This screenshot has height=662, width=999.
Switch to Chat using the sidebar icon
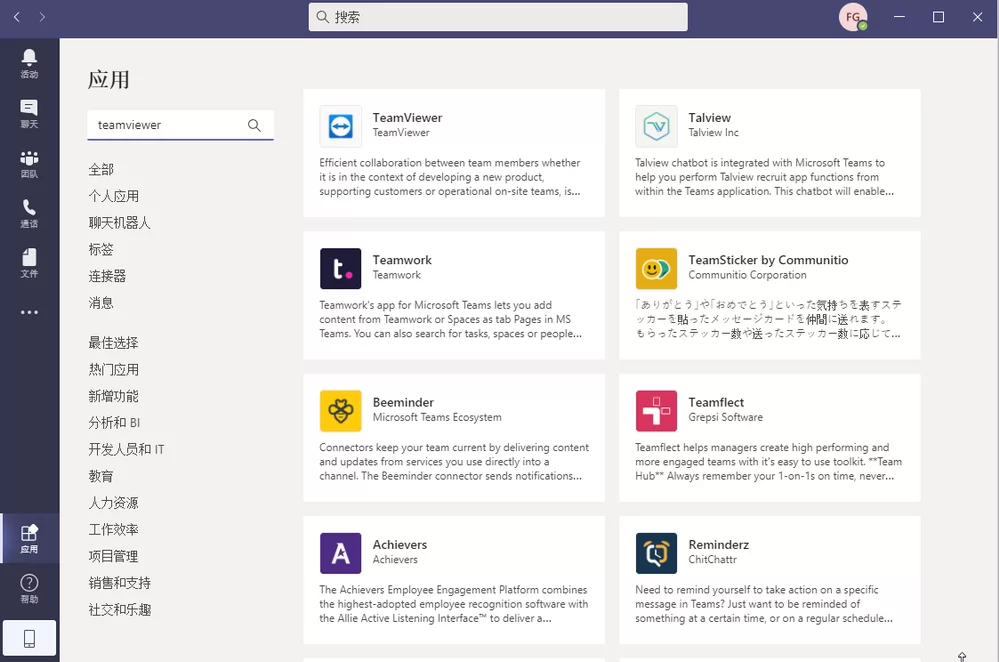pyautogui.click(x=29, y=110)
